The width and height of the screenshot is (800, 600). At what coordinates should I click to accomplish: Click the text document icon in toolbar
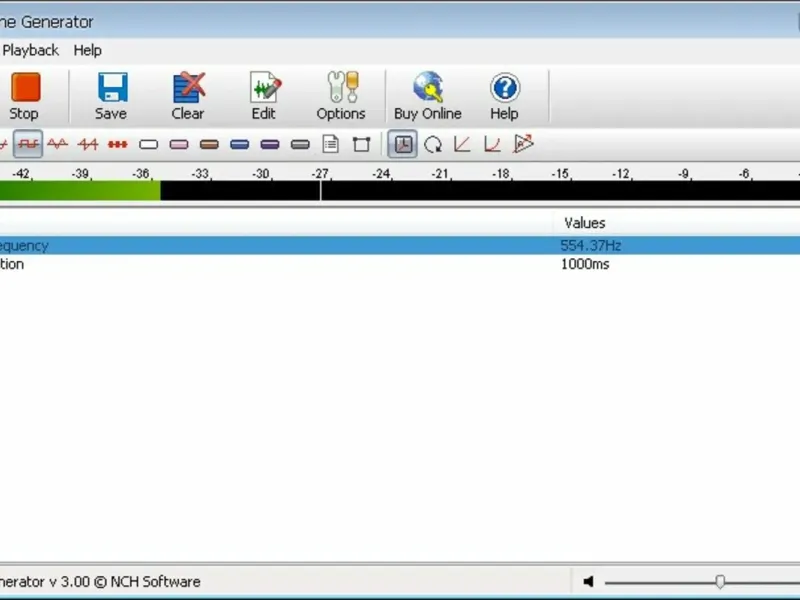331,144
